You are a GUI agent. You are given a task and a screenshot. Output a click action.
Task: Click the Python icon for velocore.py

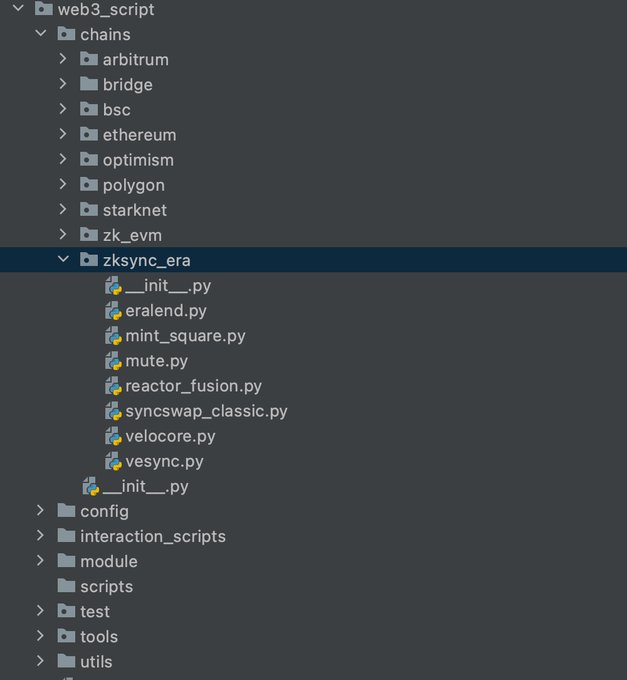coord(113,437)
